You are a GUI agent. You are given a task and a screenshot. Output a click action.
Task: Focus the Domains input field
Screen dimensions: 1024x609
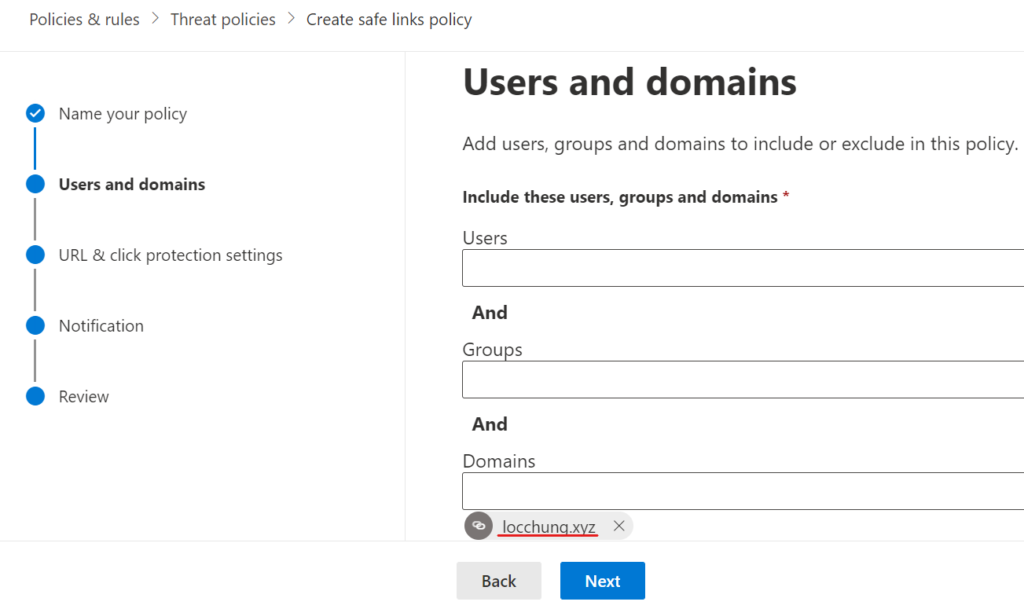pyautogui.click(x=743, y=491)
